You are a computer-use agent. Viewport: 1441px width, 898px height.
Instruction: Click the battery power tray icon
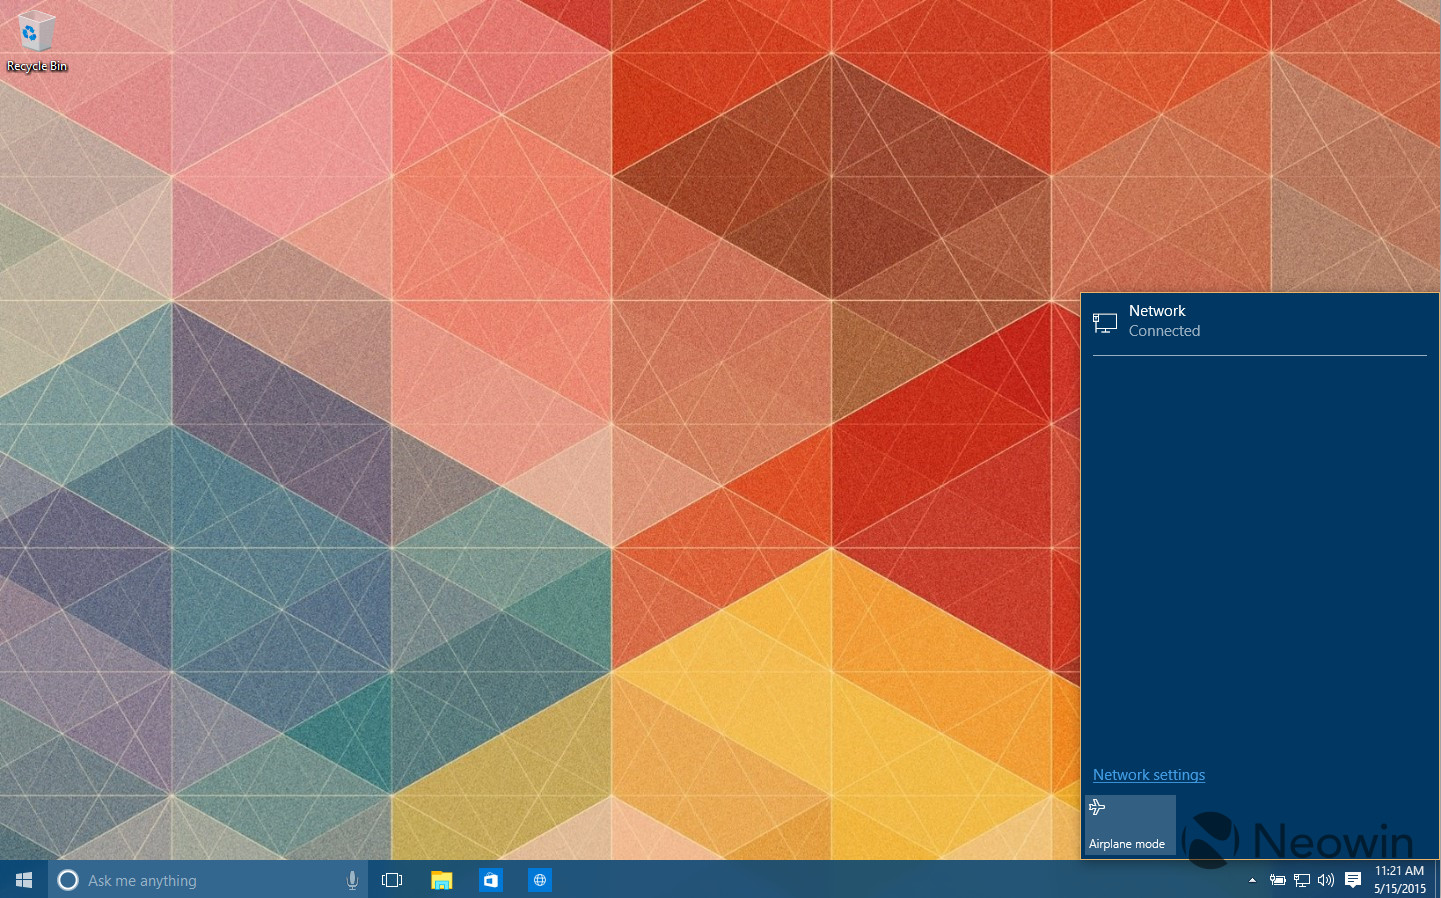pos(1277,880)
